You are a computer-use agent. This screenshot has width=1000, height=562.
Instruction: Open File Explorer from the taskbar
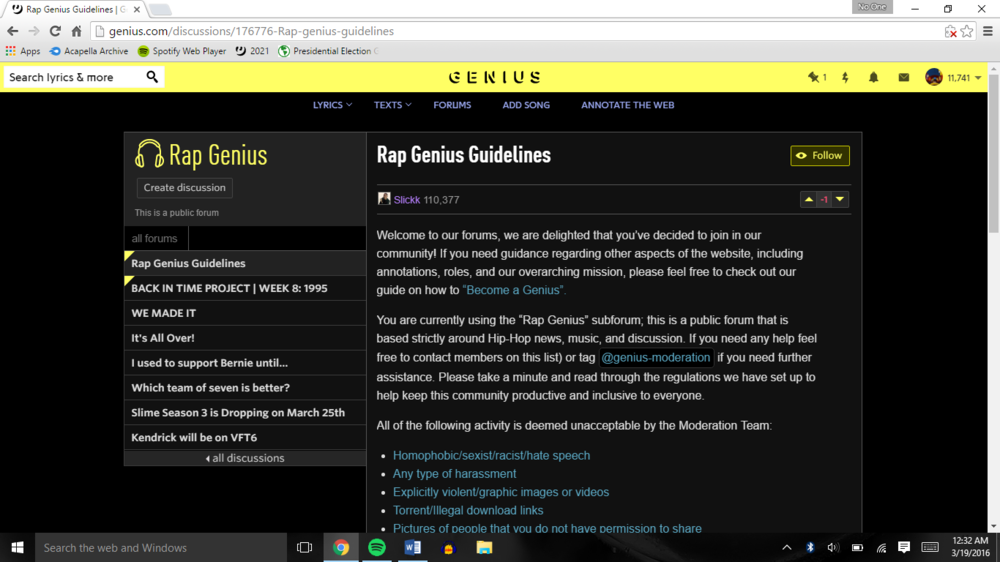tap(484, 547)
